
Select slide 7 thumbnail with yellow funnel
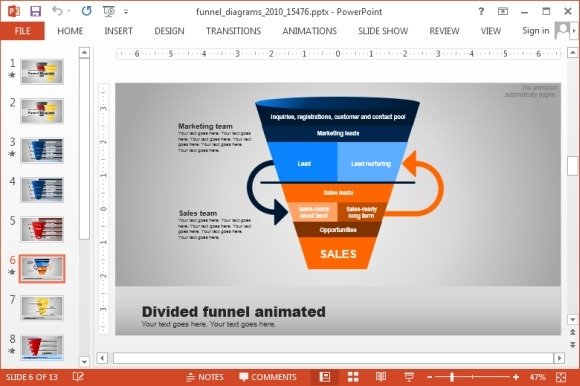(x=42, y=308)
